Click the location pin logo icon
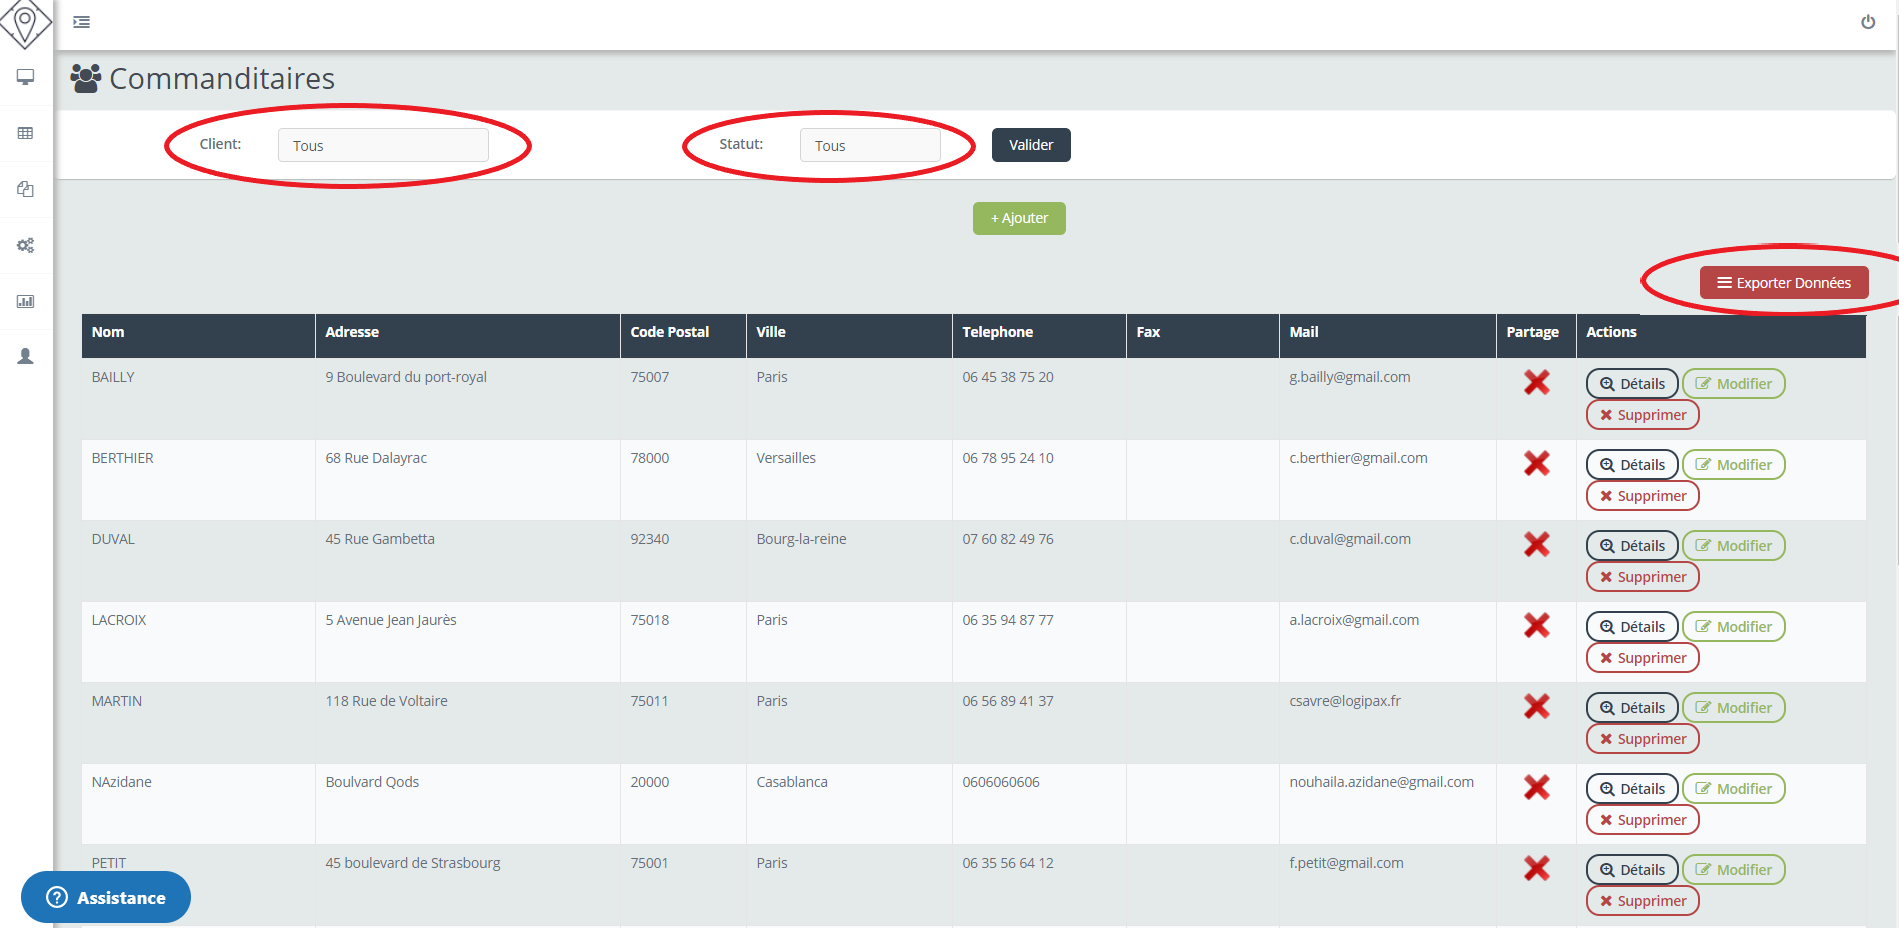 [25, 22]
